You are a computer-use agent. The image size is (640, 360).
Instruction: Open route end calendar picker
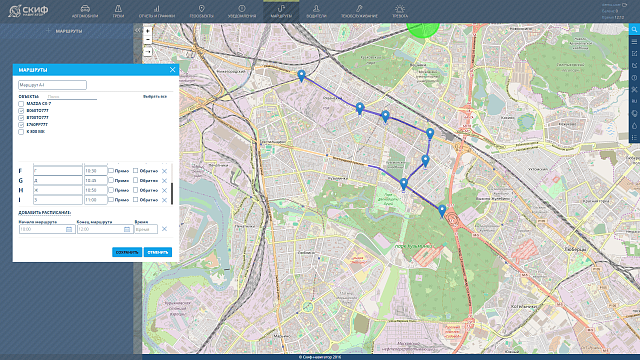click(127, 229)
